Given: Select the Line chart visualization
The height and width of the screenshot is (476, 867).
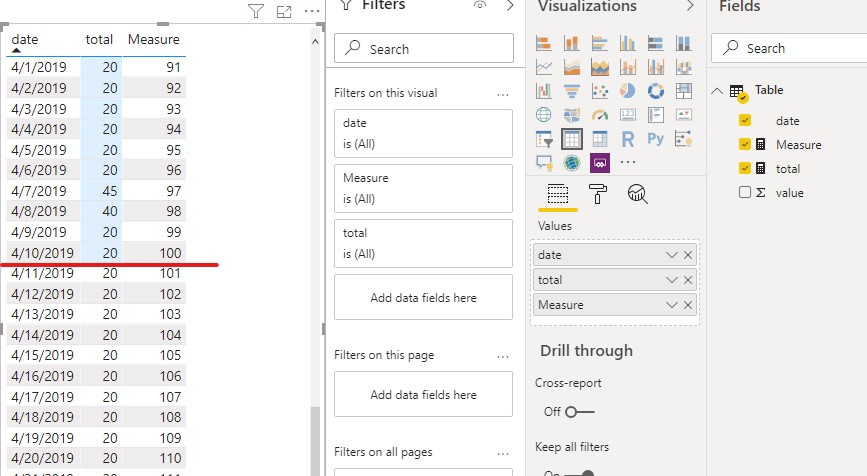Looking at the screenshot, I should tap(544, 67).
